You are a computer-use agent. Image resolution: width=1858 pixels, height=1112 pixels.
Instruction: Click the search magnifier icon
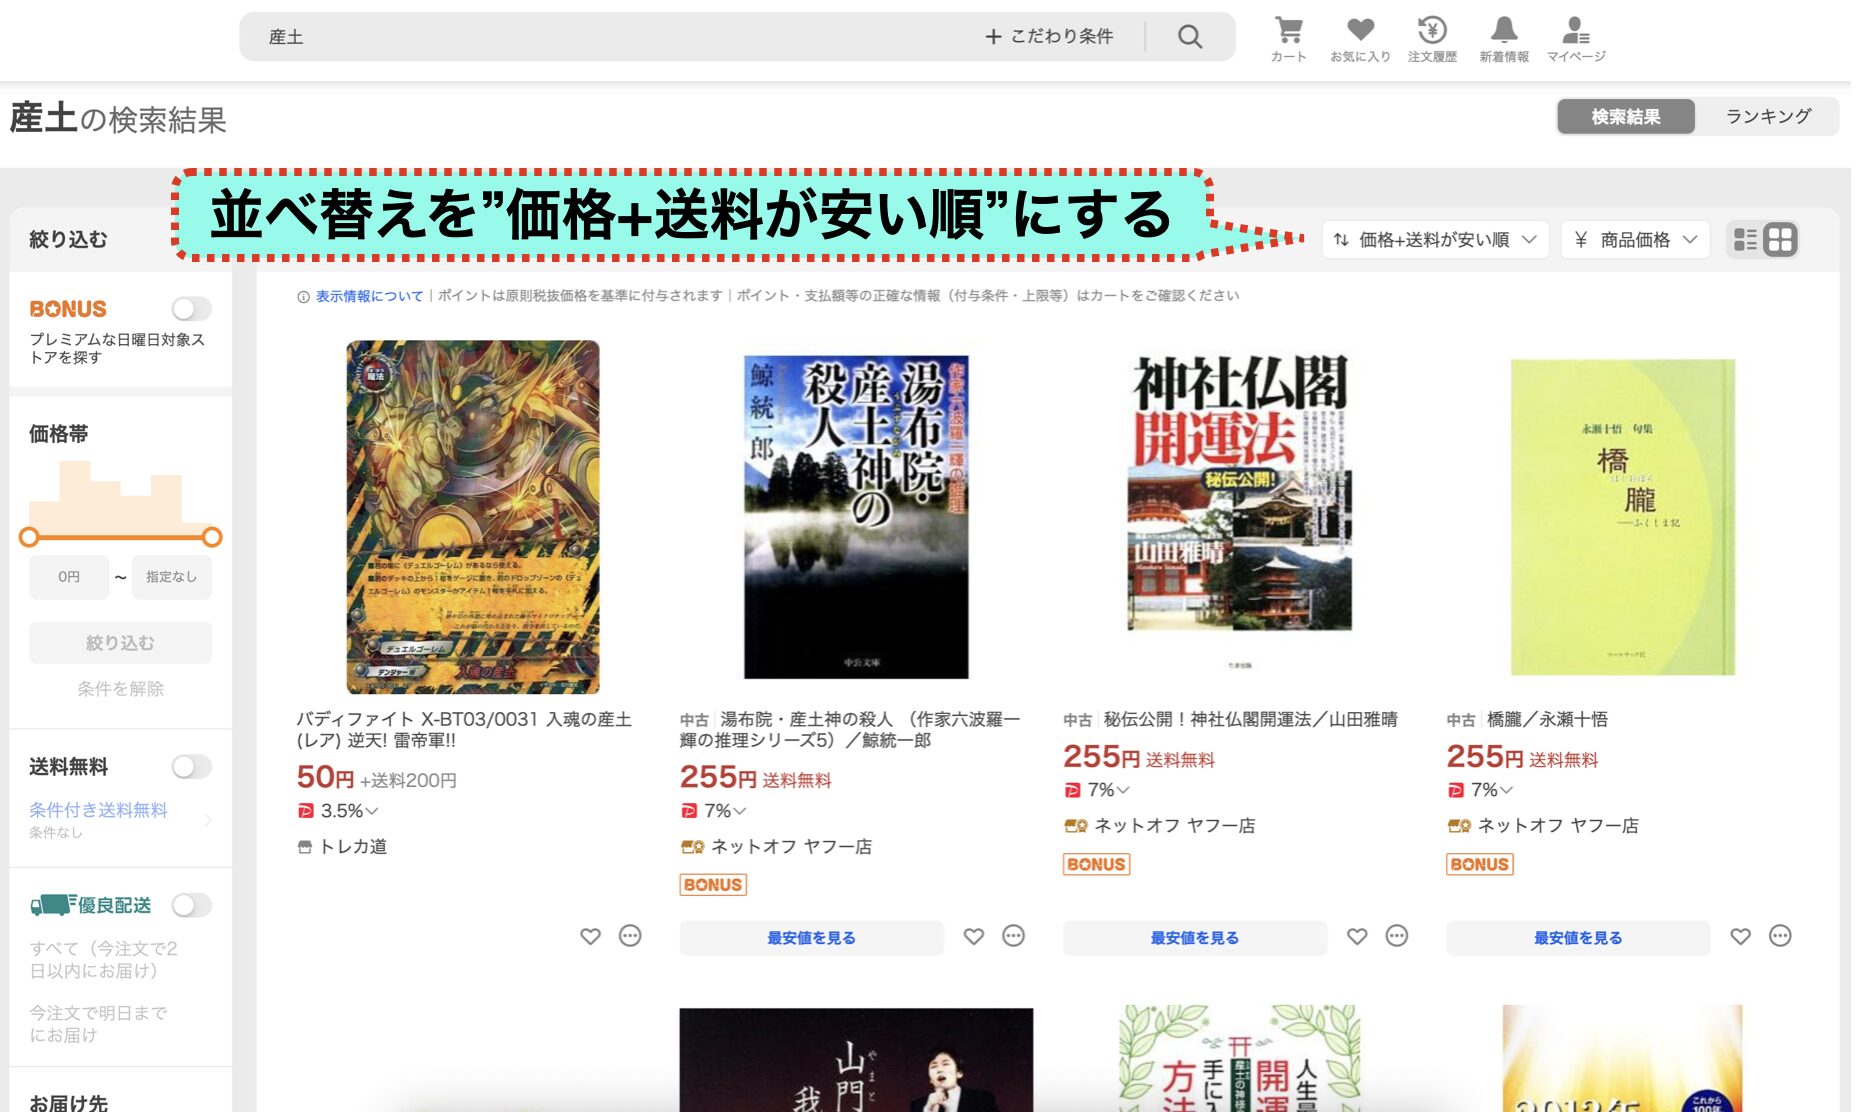[1189, 37]
